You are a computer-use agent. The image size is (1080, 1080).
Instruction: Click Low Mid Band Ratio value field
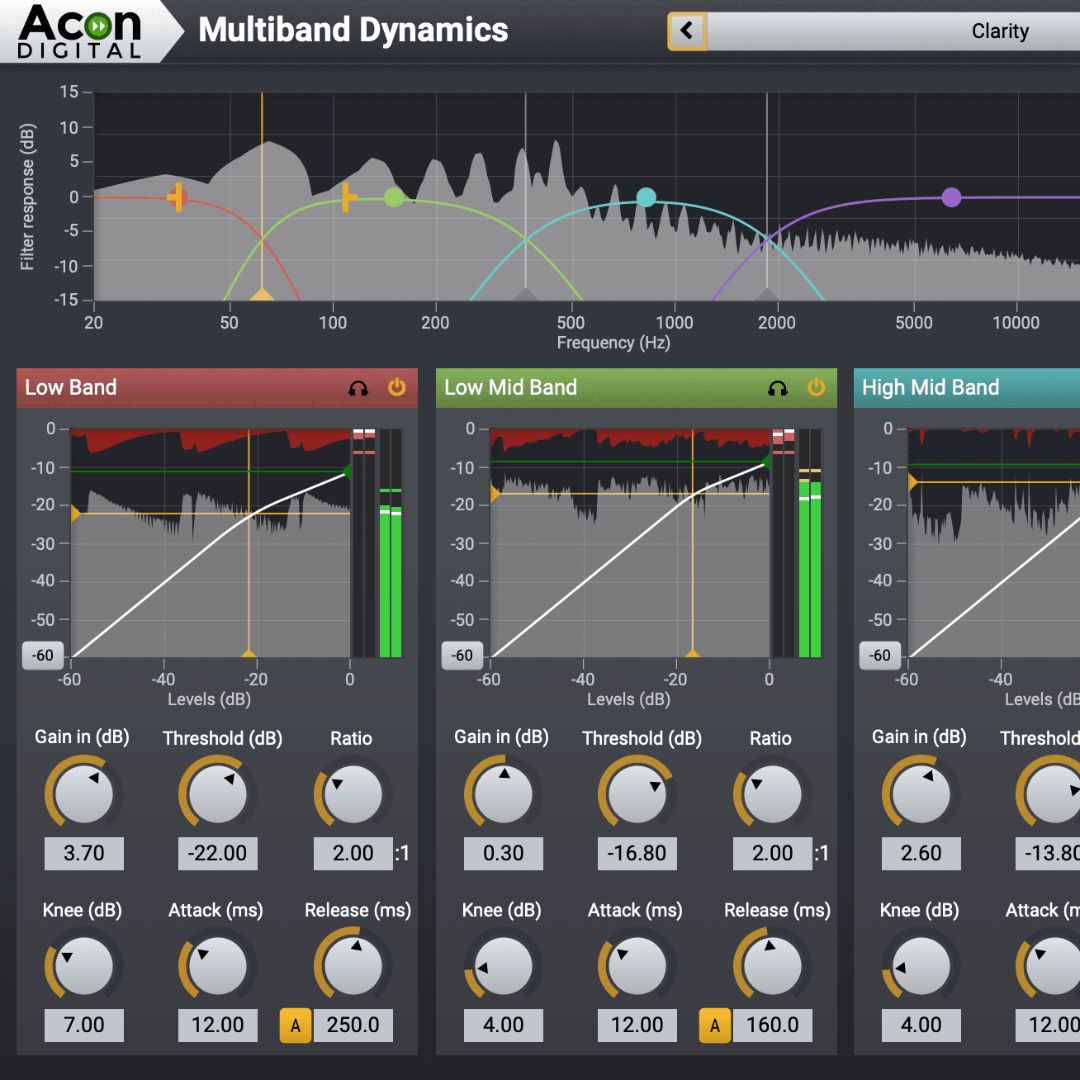pos(772,853)
